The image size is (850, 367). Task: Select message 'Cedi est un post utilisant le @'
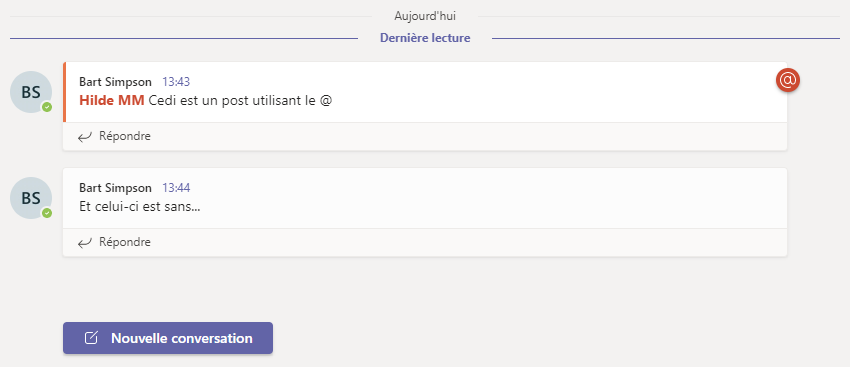[x=240, y=101]
